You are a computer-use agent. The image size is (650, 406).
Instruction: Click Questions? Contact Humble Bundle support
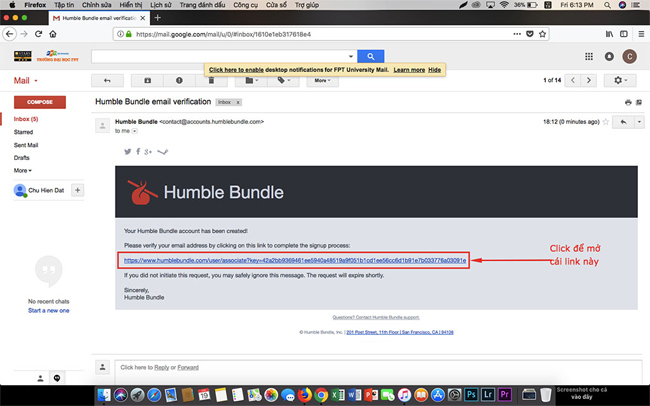pyautogui.click(x=376, y=317)
